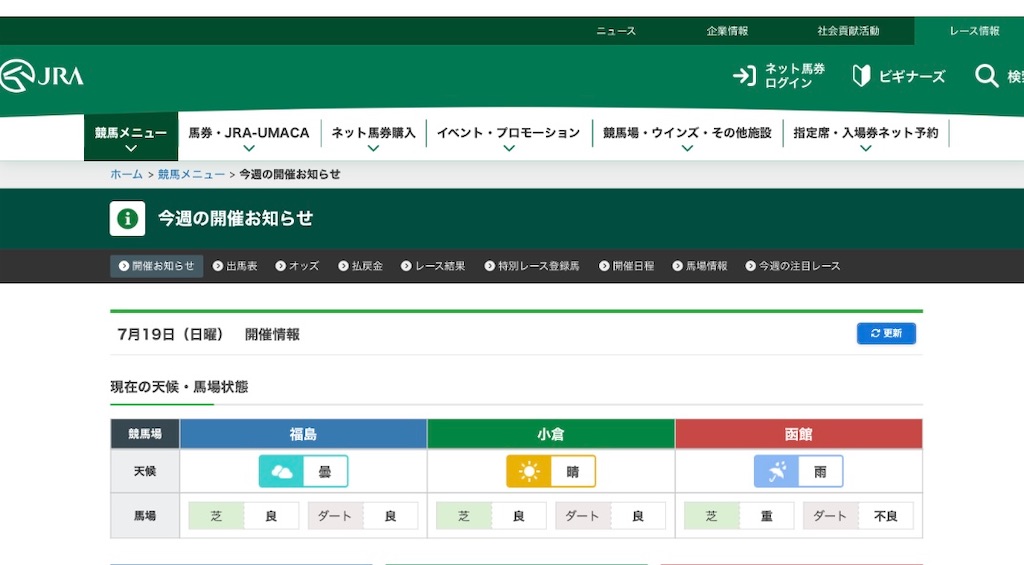The width and height of the screenshot is (1024, 565).
Task: Expand the イベント・プロモーション chevron
Action: pos(509,149)
